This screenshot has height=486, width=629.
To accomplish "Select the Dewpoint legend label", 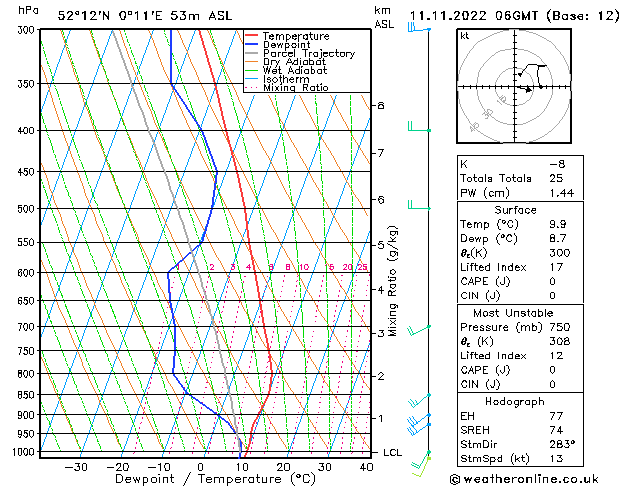I will tap(286, 45).
